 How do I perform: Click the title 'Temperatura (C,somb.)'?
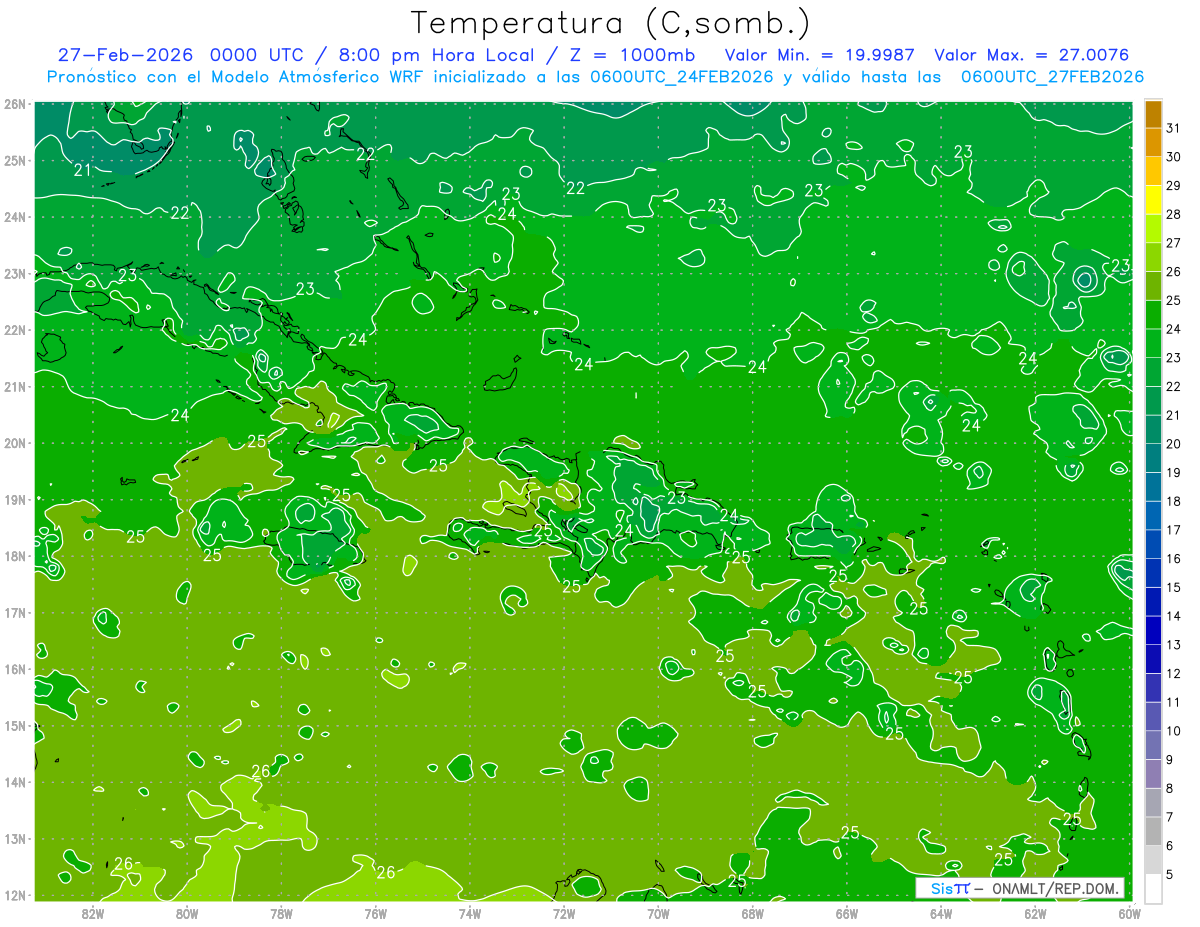612,23
